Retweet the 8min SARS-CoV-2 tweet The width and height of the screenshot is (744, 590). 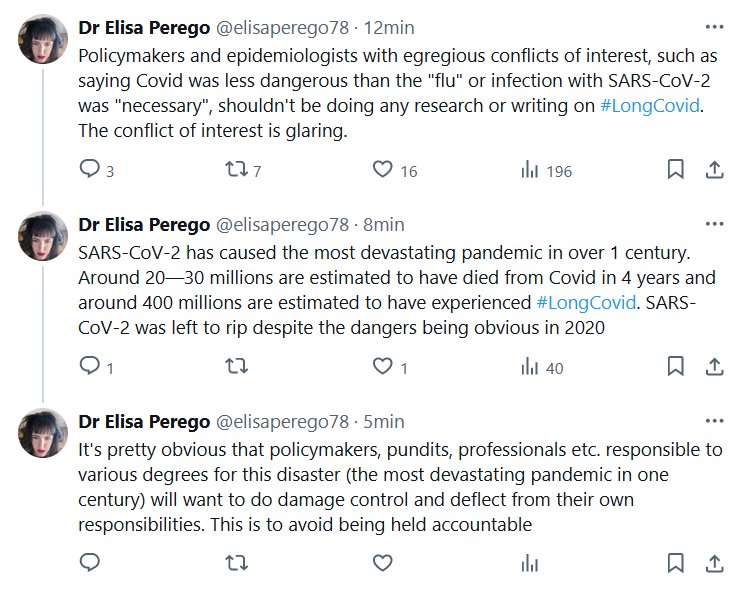tap(237, 367)
